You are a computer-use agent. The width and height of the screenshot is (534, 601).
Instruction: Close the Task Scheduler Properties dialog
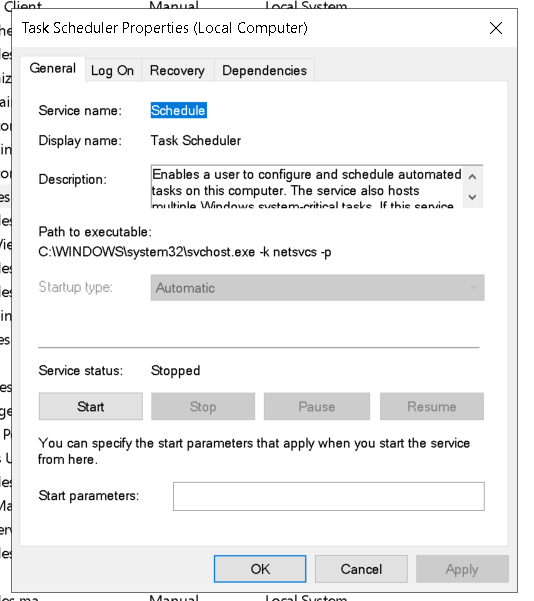[x=496, y=28]
